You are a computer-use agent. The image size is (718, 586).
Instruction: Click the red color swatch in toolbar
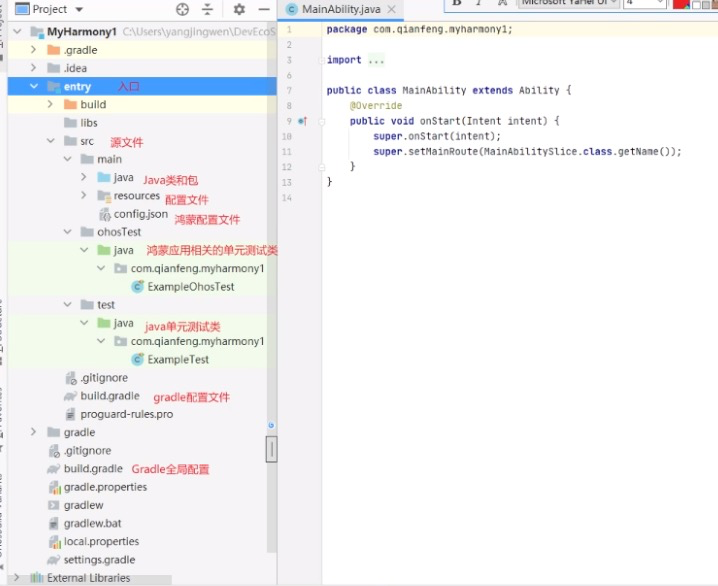(x=680, y=4)
